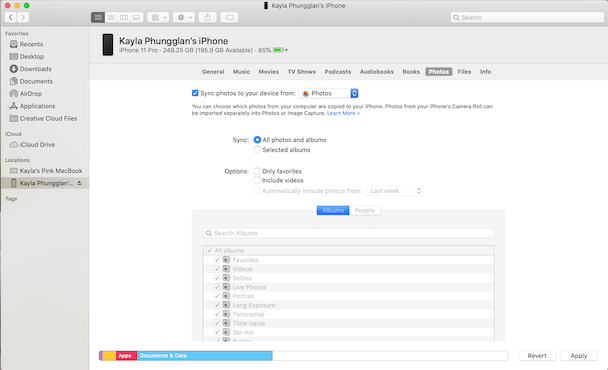Open the action gear dropdown menu
The image size is (608, 370).
(184, 17)
